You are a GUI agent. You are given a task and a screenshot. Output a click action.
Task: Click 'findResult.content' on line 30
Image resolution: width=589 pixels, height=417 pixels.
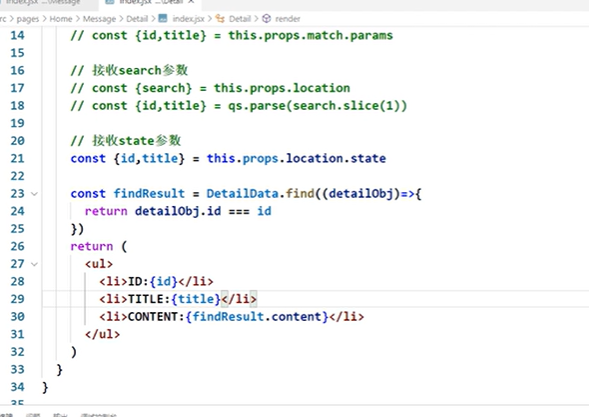coord(257,316)
